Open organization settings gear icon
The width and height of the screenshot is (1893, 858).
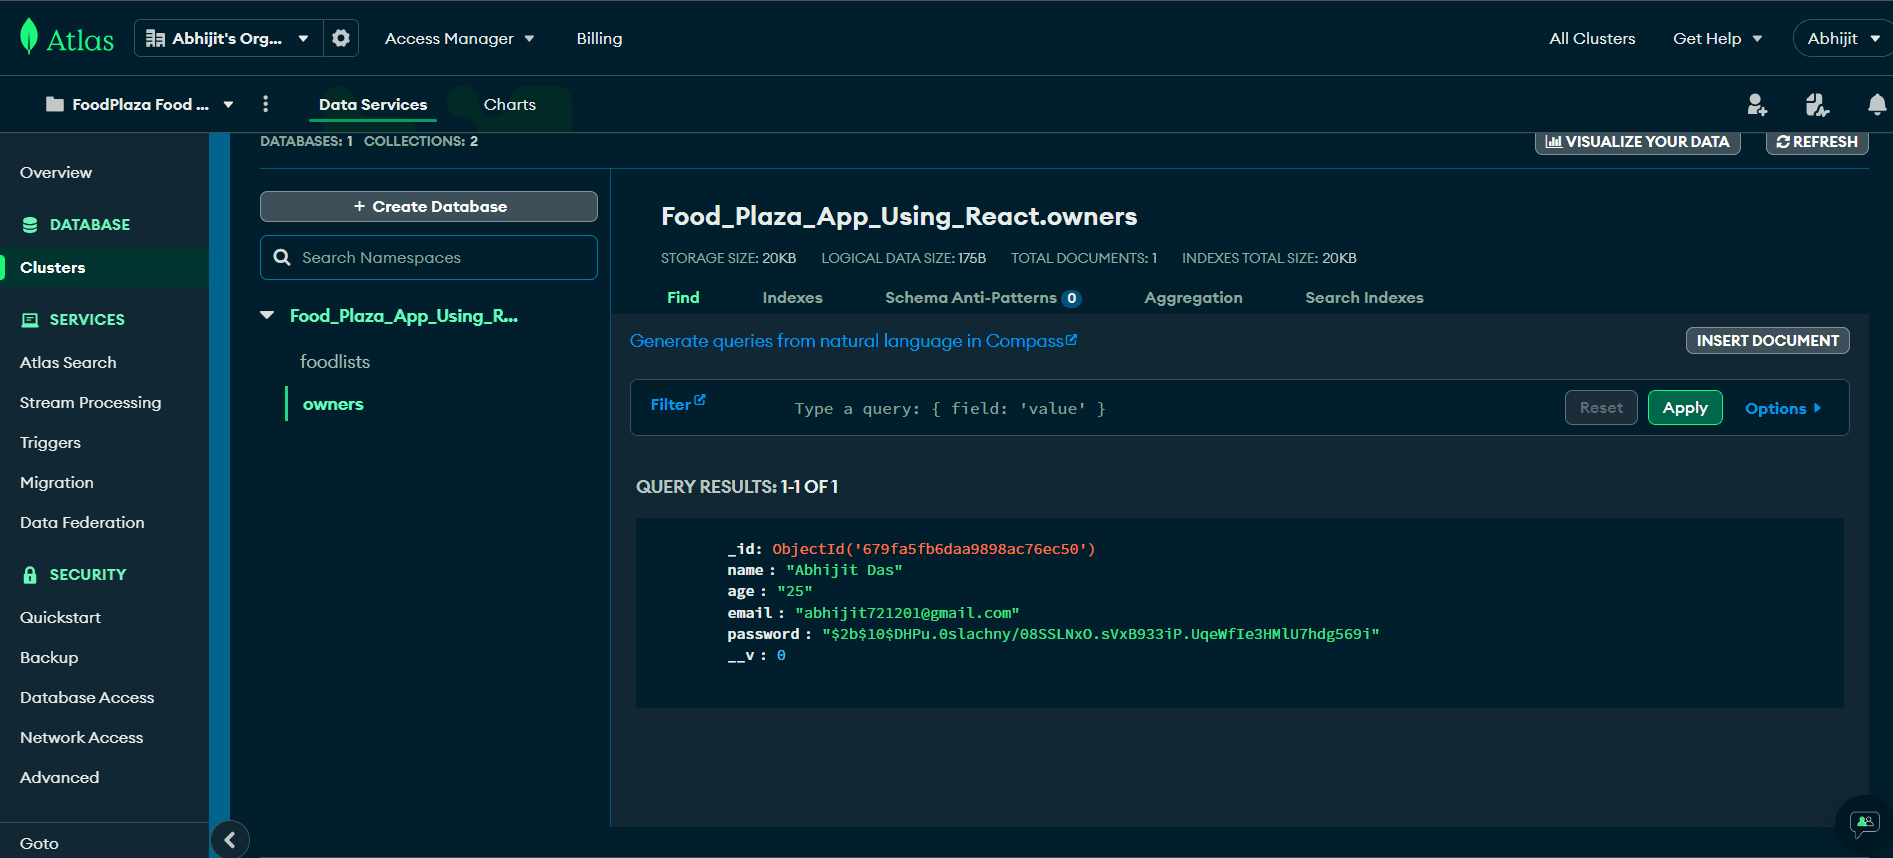pyautogui.click(x=341, y=38)
